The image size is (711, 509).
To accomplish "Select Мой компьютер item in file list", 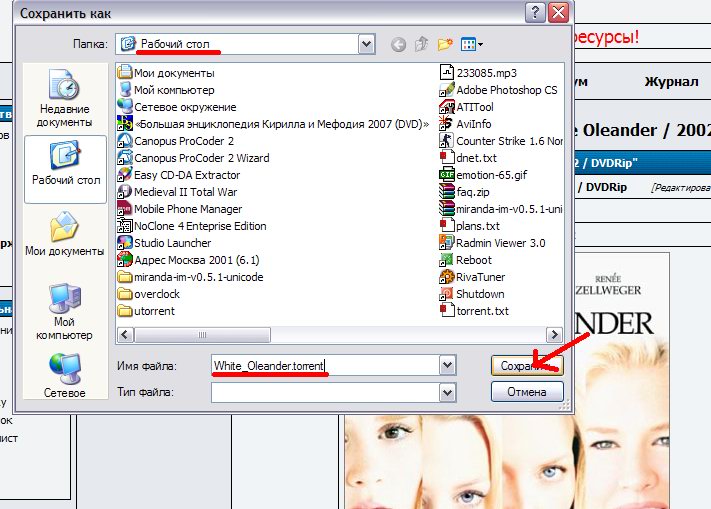I will click(166, 90).
